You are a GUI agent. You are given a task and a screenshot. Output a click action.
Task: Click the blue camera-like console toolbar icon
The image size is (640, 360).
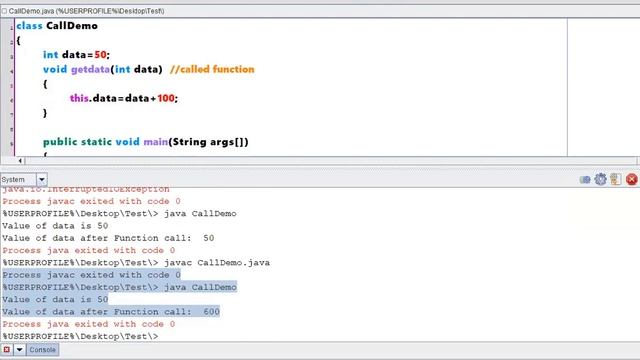[x=585, y=180]
